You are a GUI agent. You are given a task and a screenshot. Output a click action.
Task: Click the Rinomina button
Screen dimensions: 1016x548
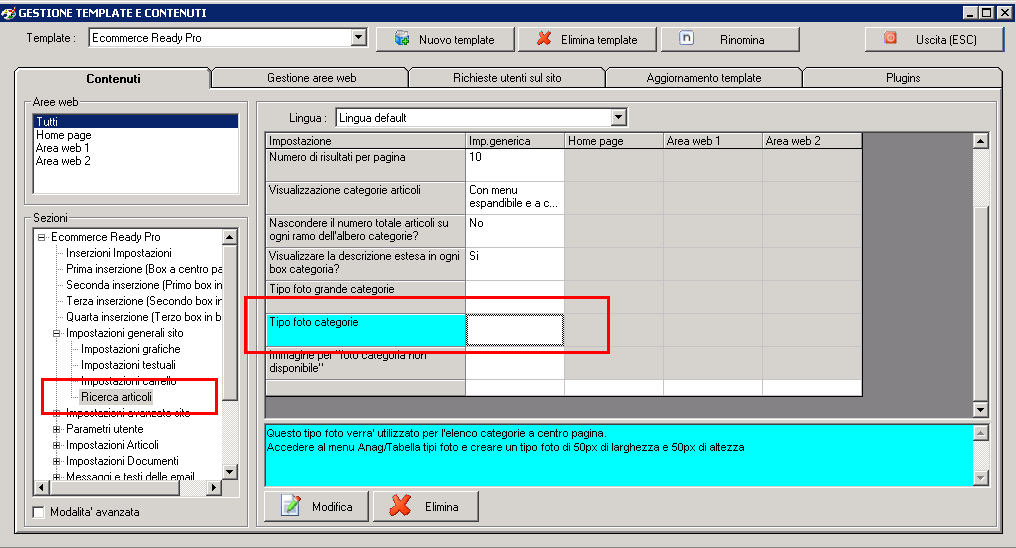click(x=730, y=39)
